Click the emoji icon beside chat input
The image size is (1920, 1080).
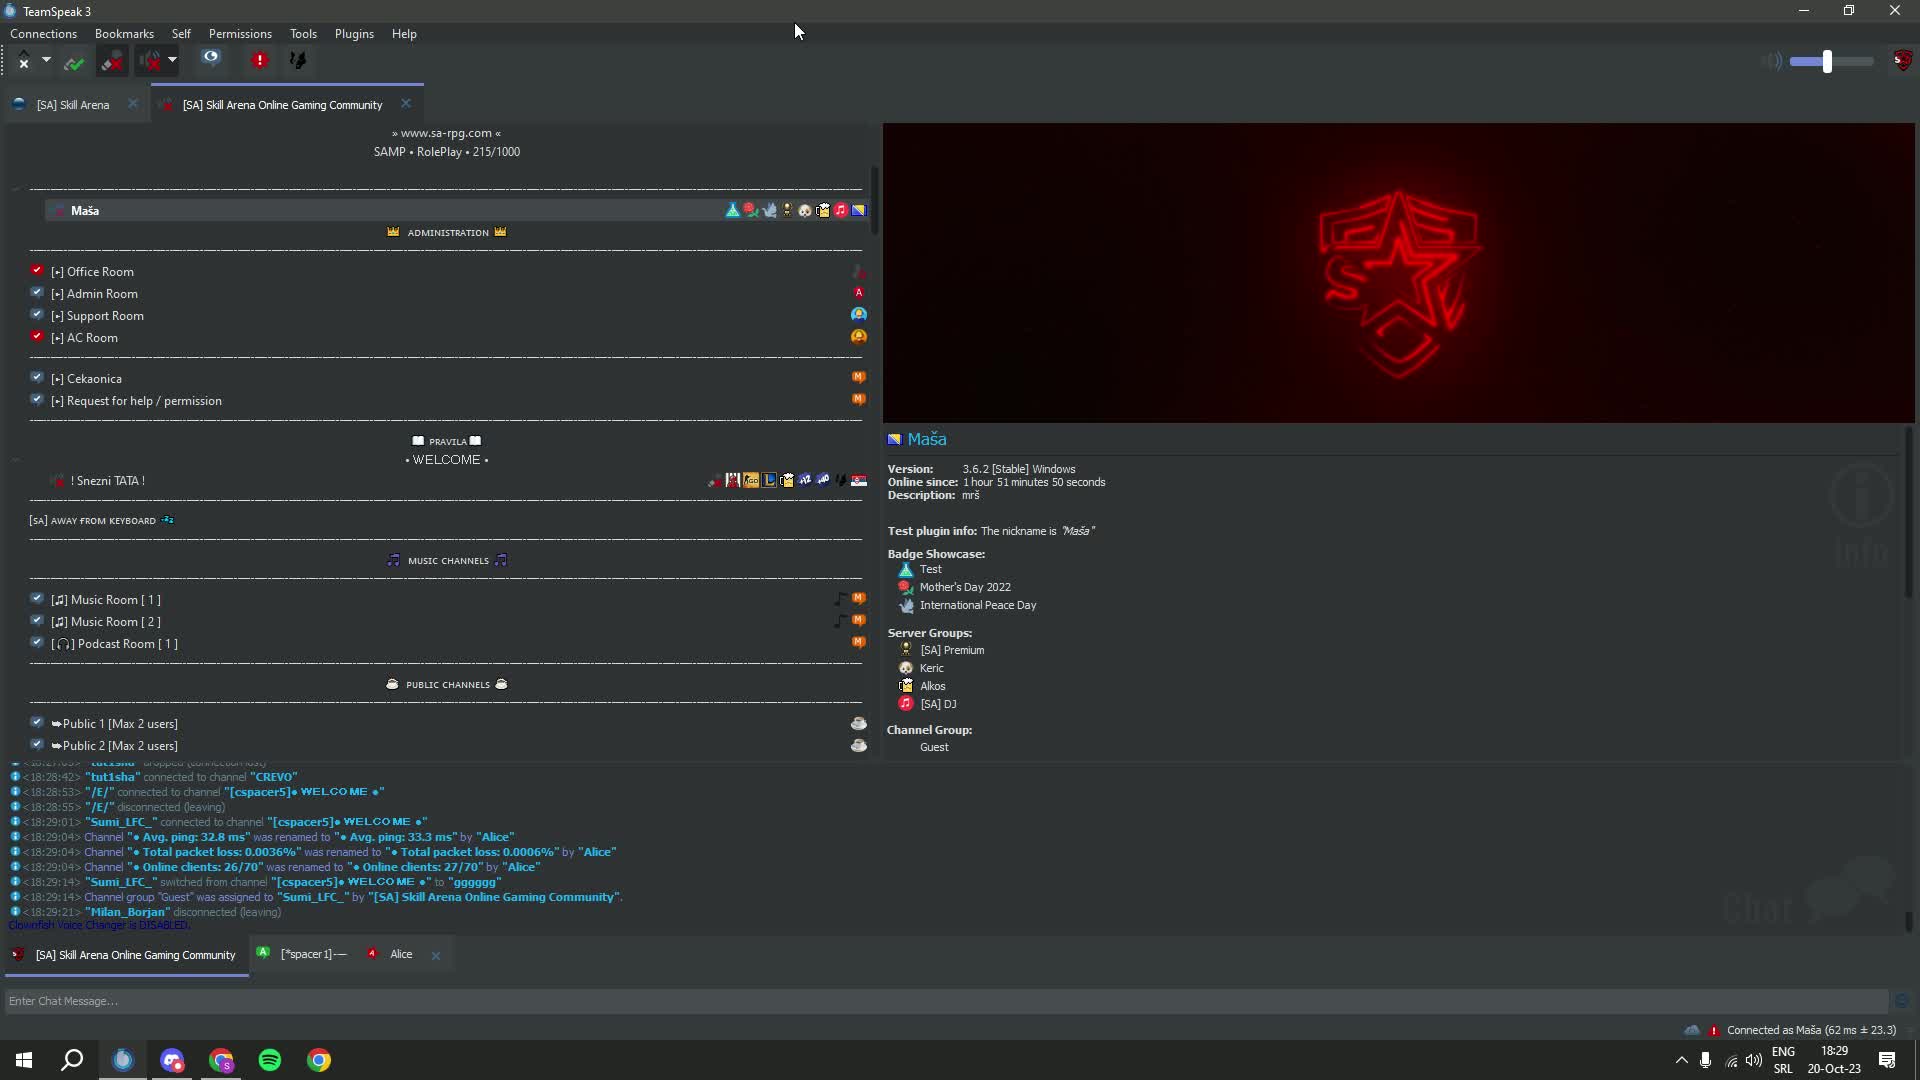tap(1901, 1001)
